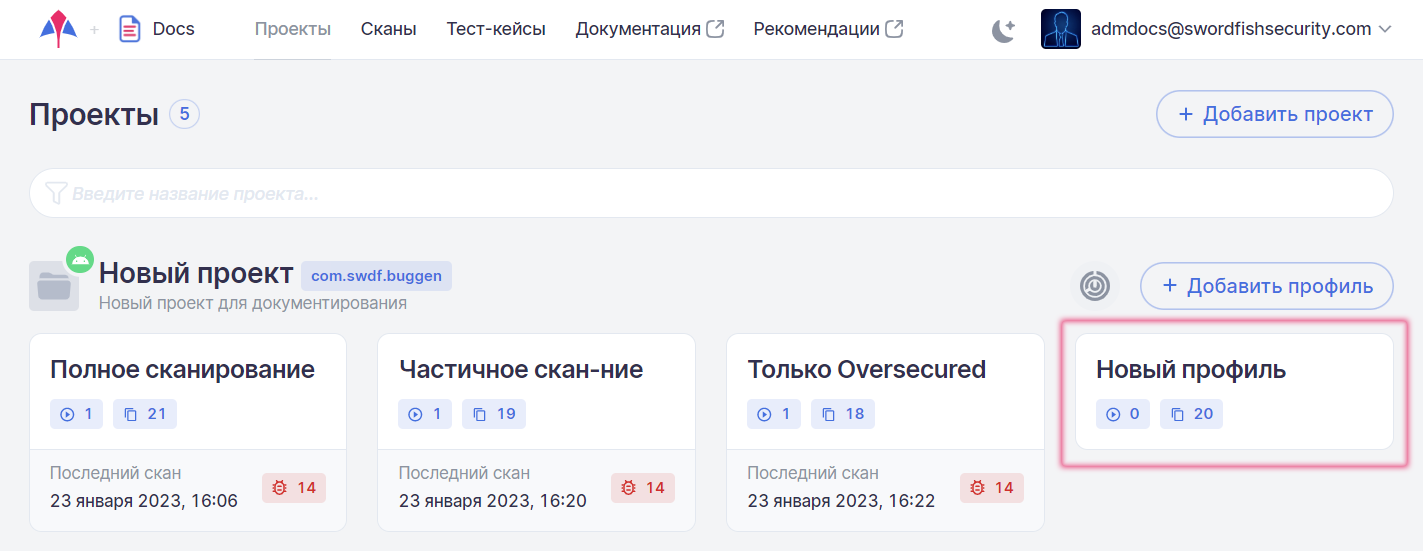Click the Stingray logo icon
The height and width of the screenshot is (551, 1423).
pyautogui.click(x=58, y=29)
